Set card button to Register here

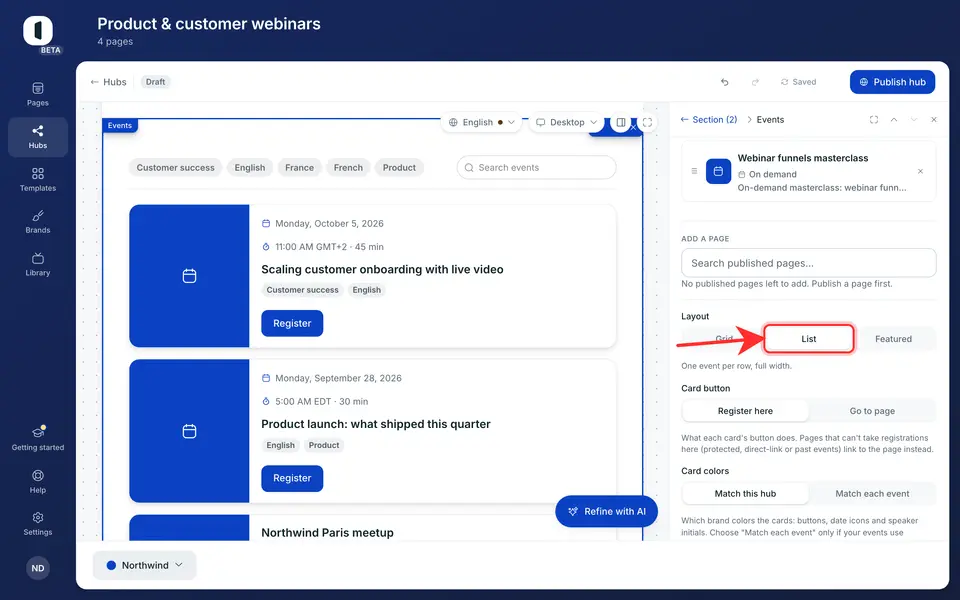(745, 411)
